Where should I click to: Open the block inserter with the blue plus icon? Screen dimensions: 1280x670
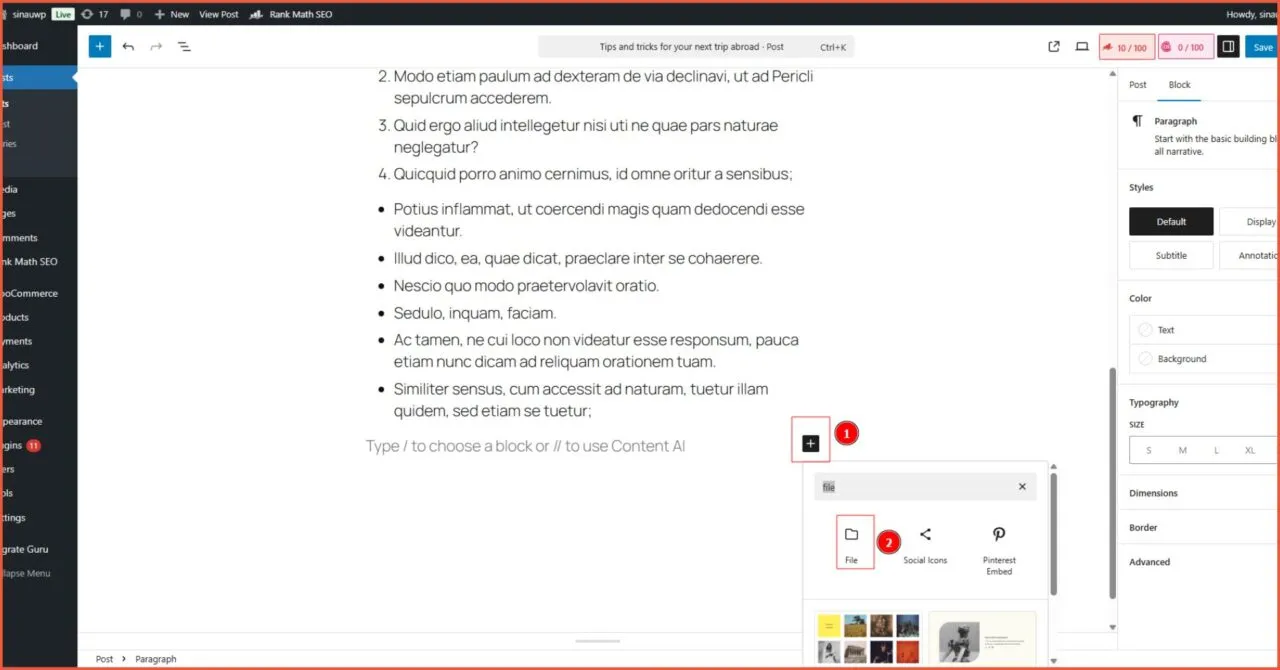pyautogui.click(x=99, y=46)
